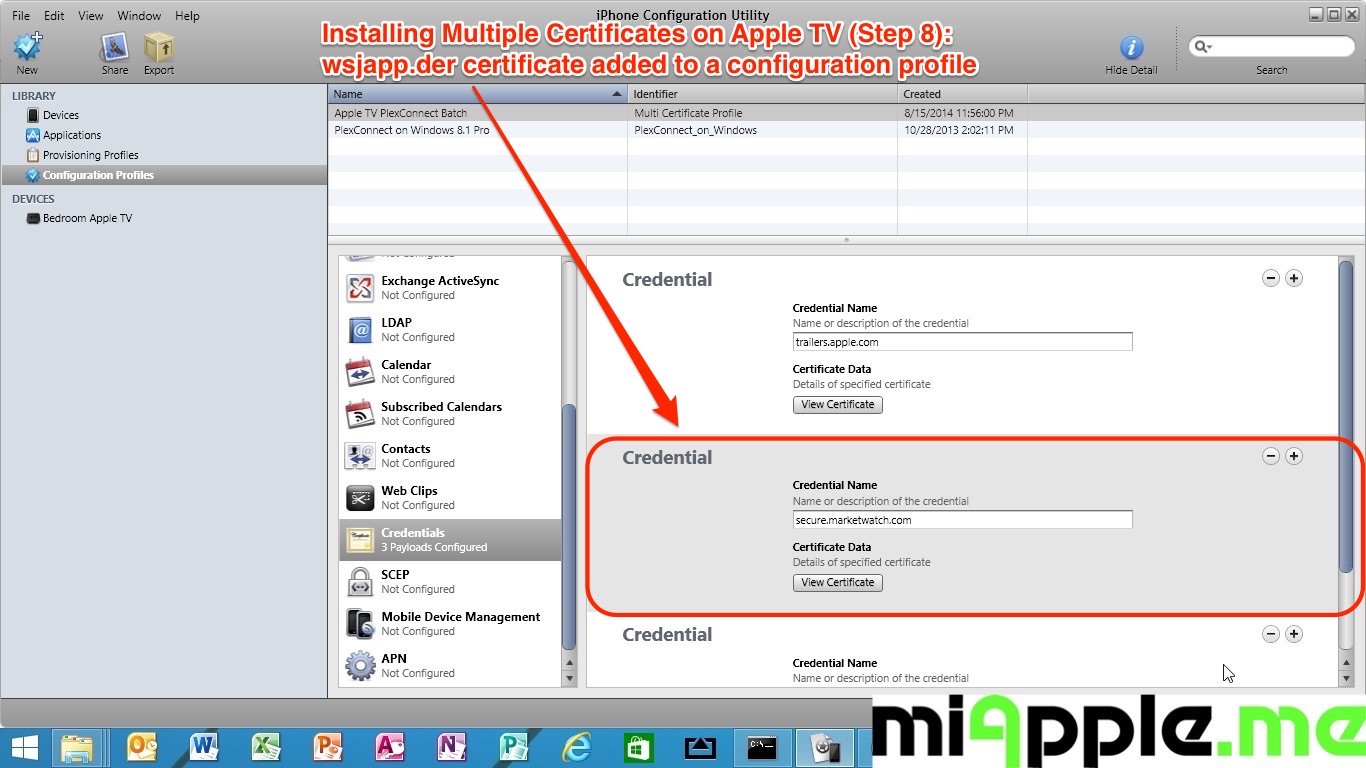Image resolution: width=1366 pixels, height=768 pixels.
Task: Select the APN payload
Action: [x=394, y=665]
